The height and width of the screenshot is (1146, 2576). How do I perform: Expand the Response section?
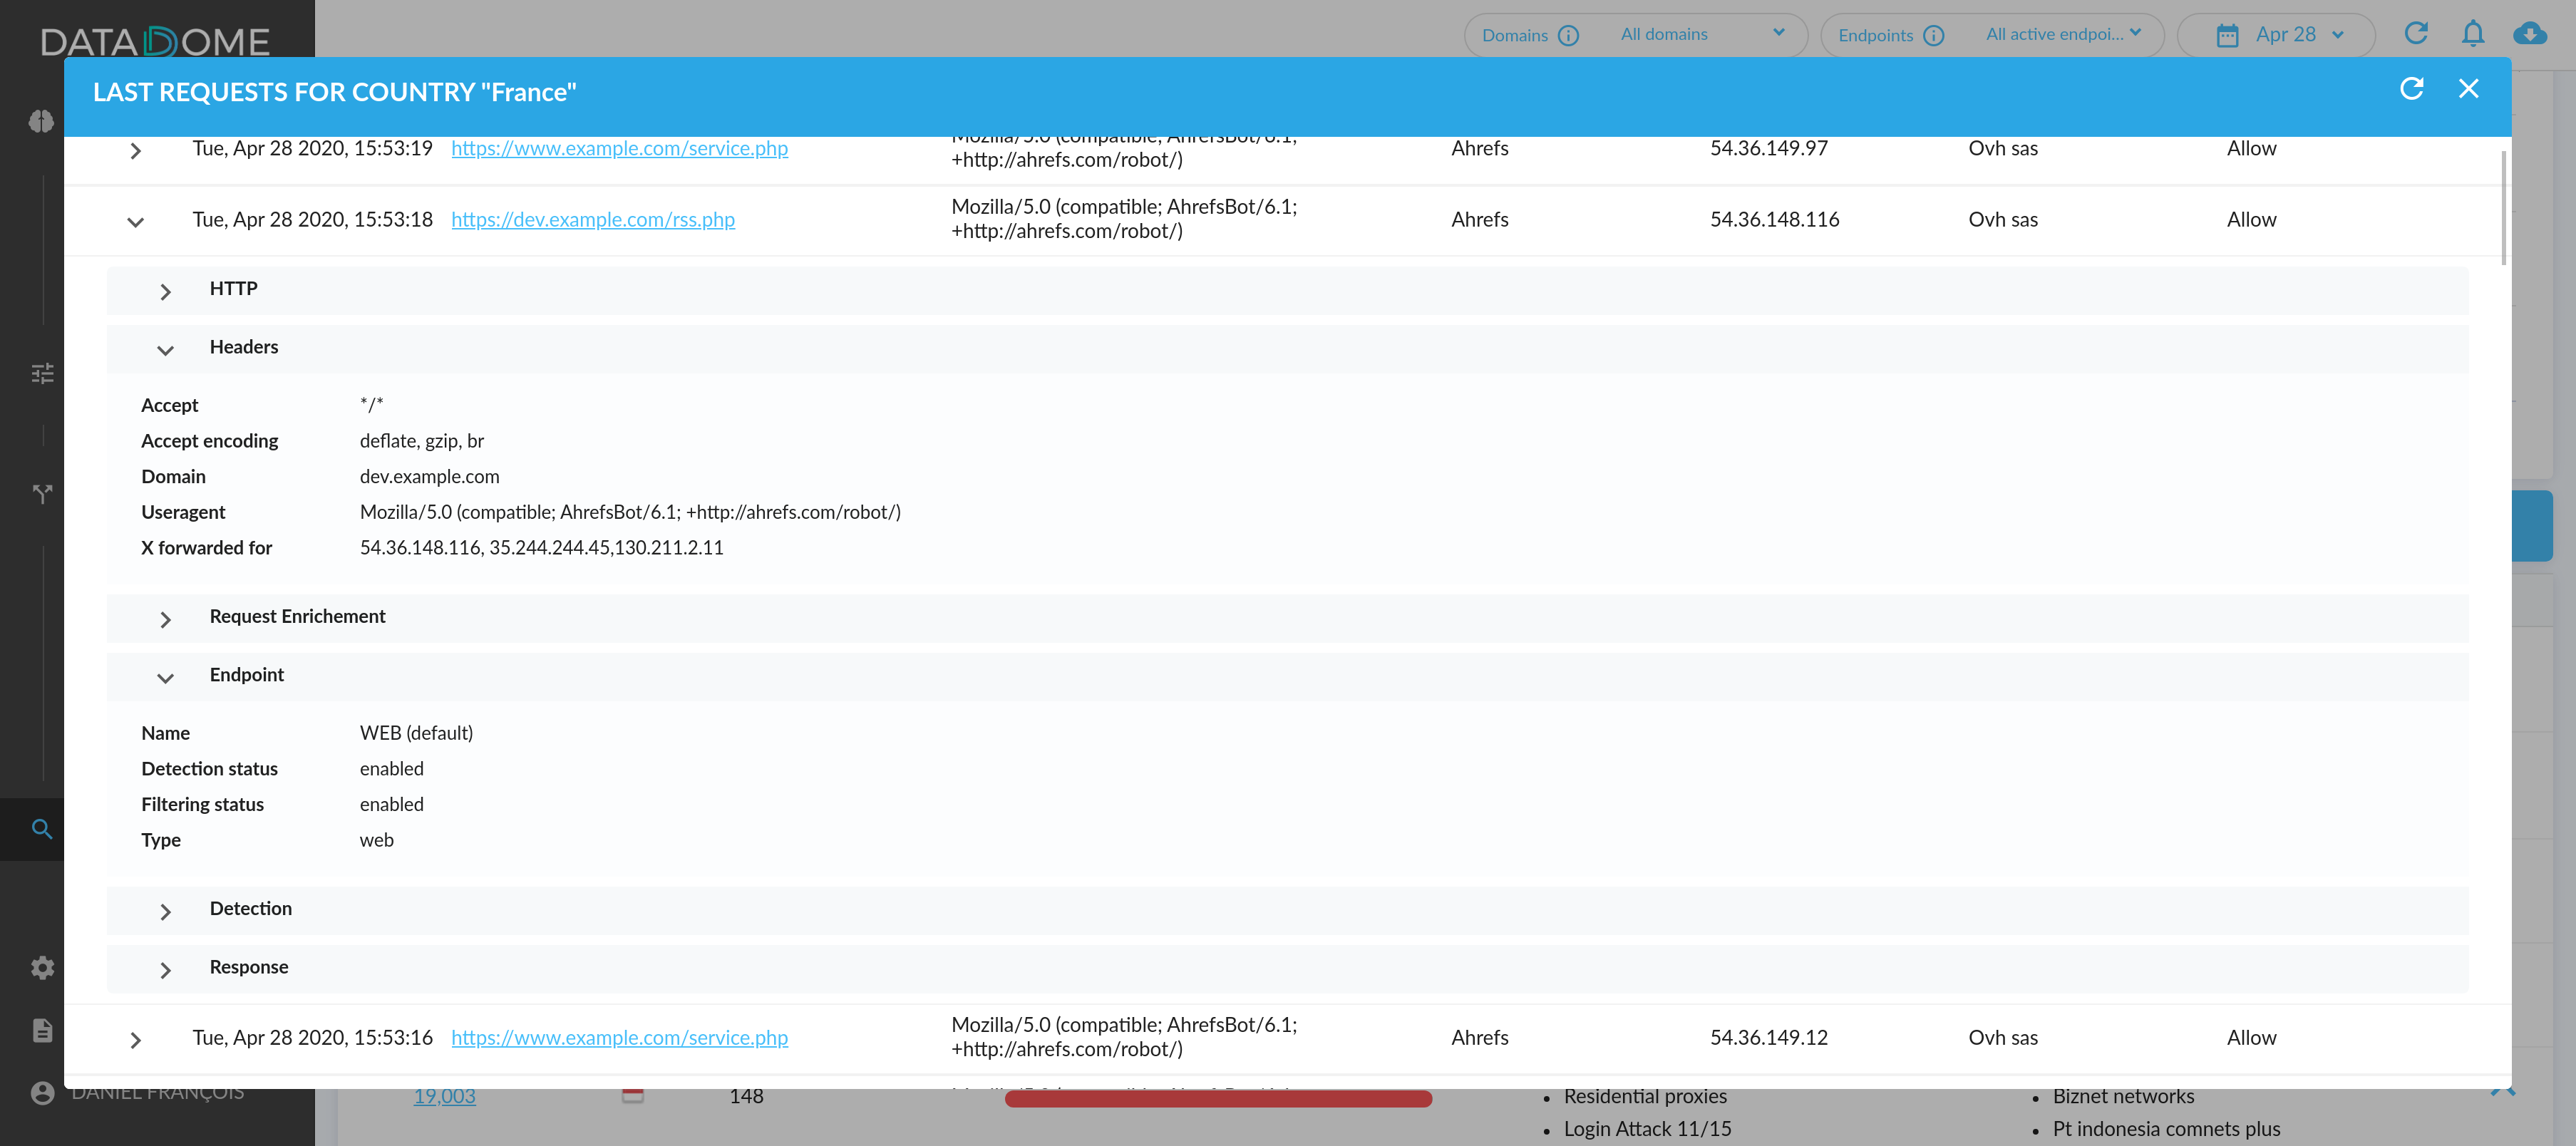pyautogui.click(x=166, y=969)
